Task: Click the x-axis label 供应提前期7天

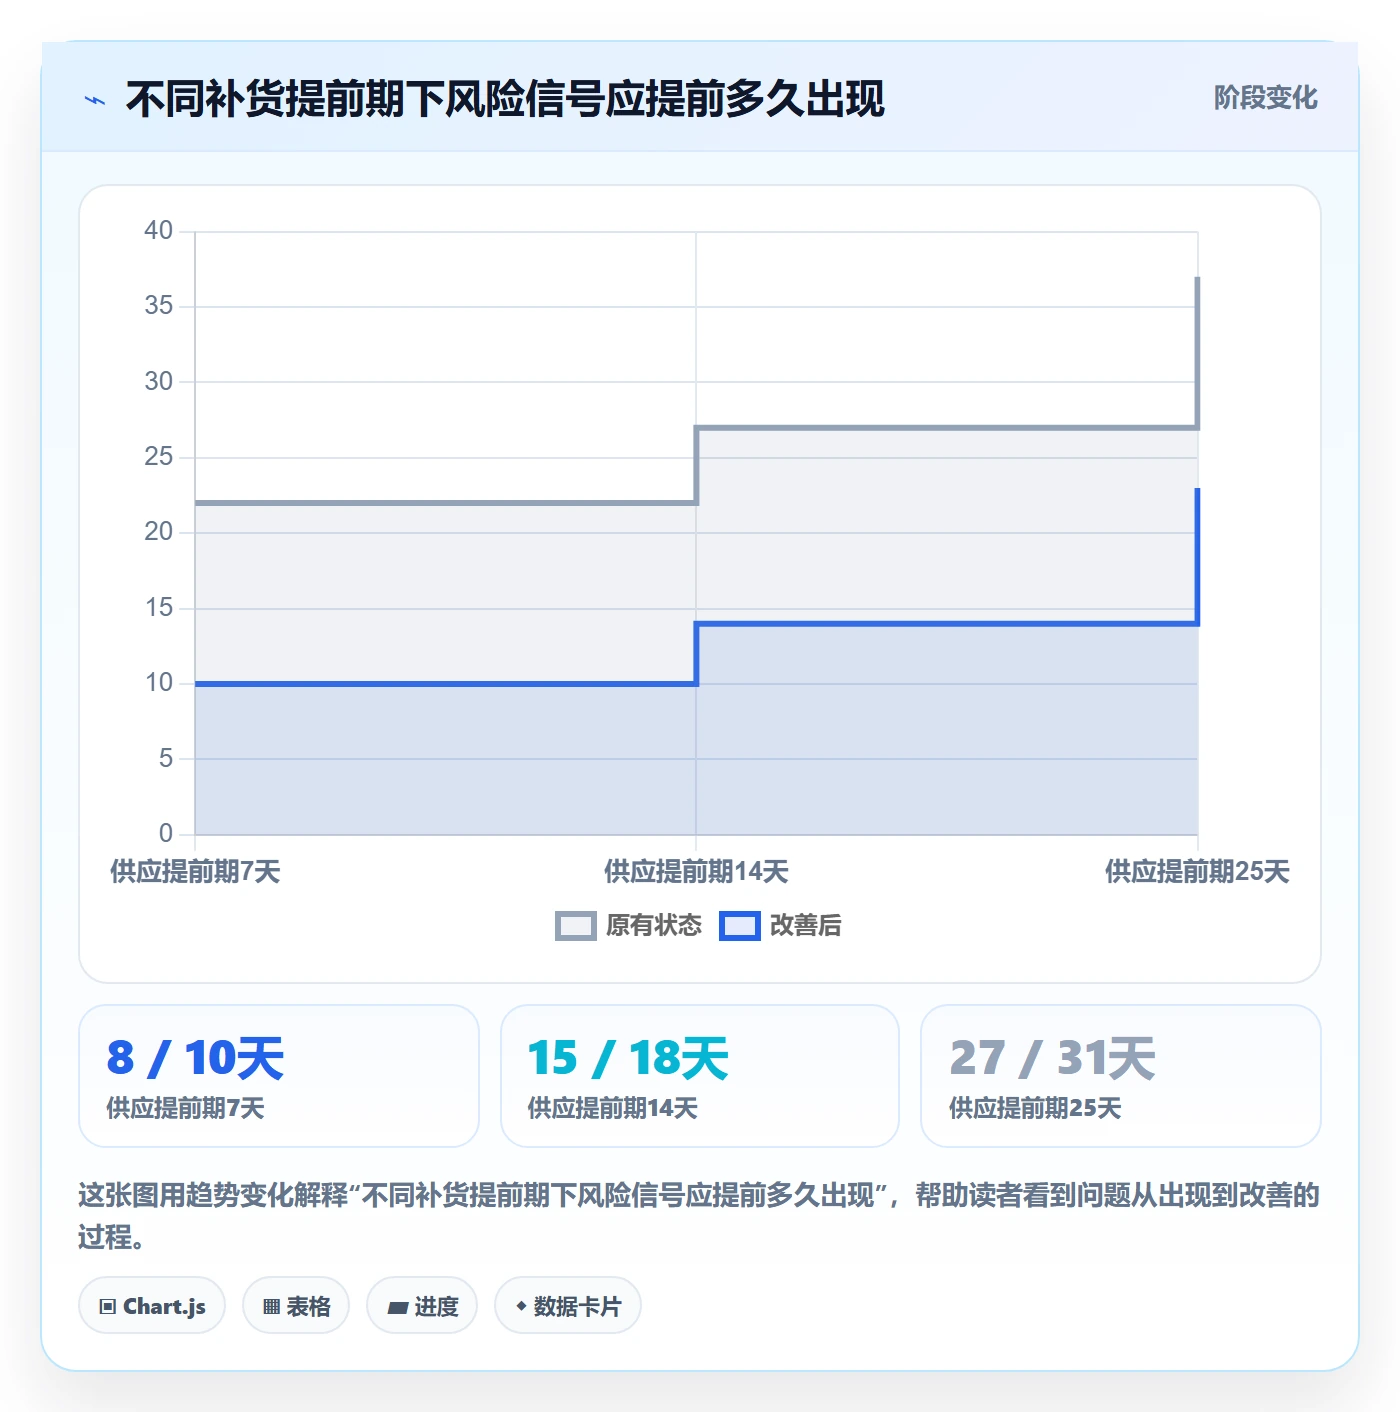Action: pyautogui.click(x=195, y=872)
